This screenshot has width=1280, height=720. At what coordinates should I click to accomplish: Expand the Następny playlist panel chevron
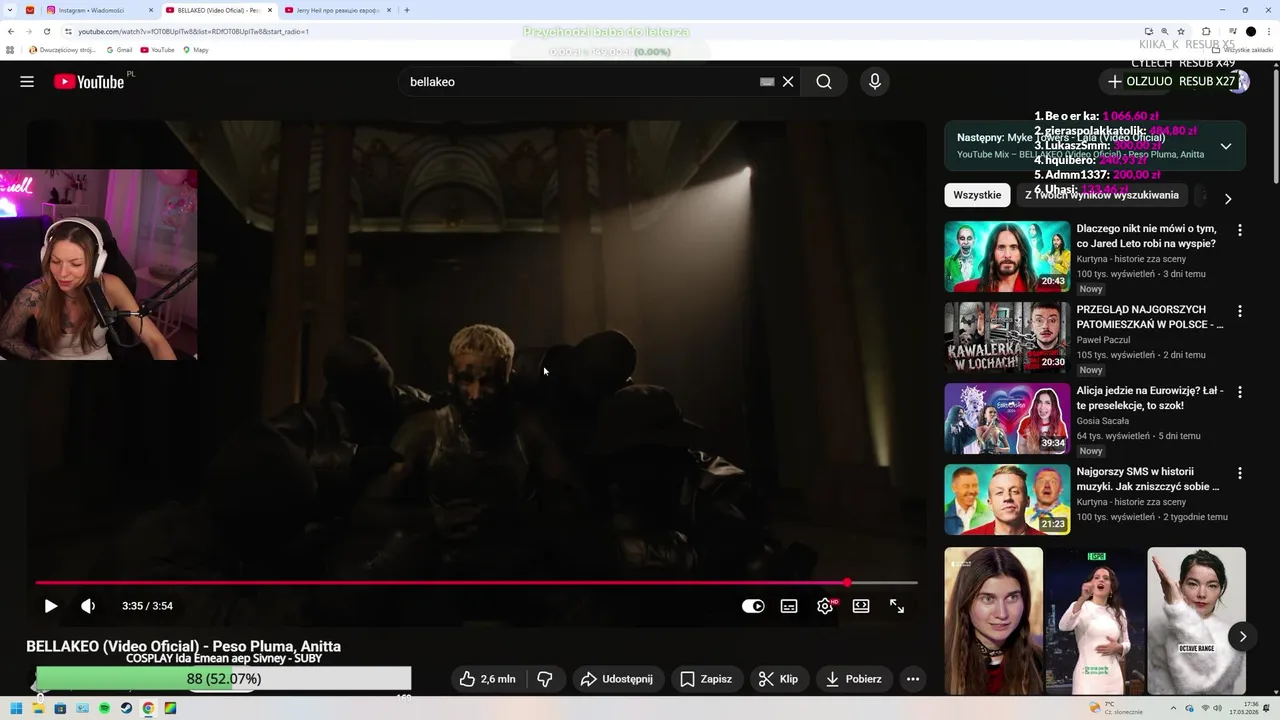tap(1225, 146)
